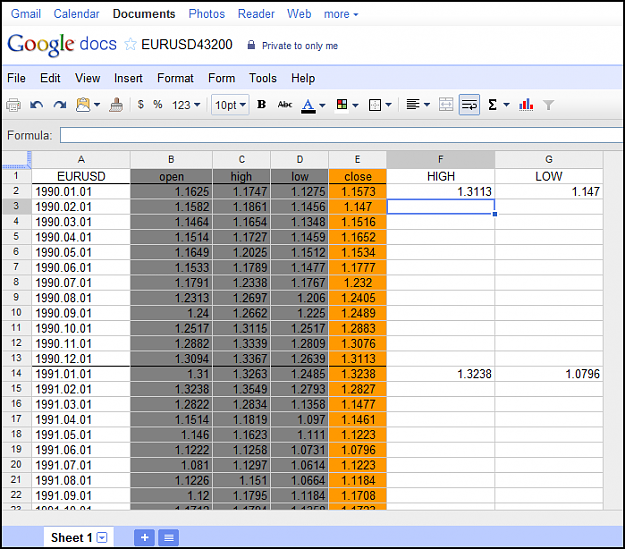Click the Print icon in toolbar
Image resolution: width=625 pixels, height=549 pixels.
coord(14,105)
